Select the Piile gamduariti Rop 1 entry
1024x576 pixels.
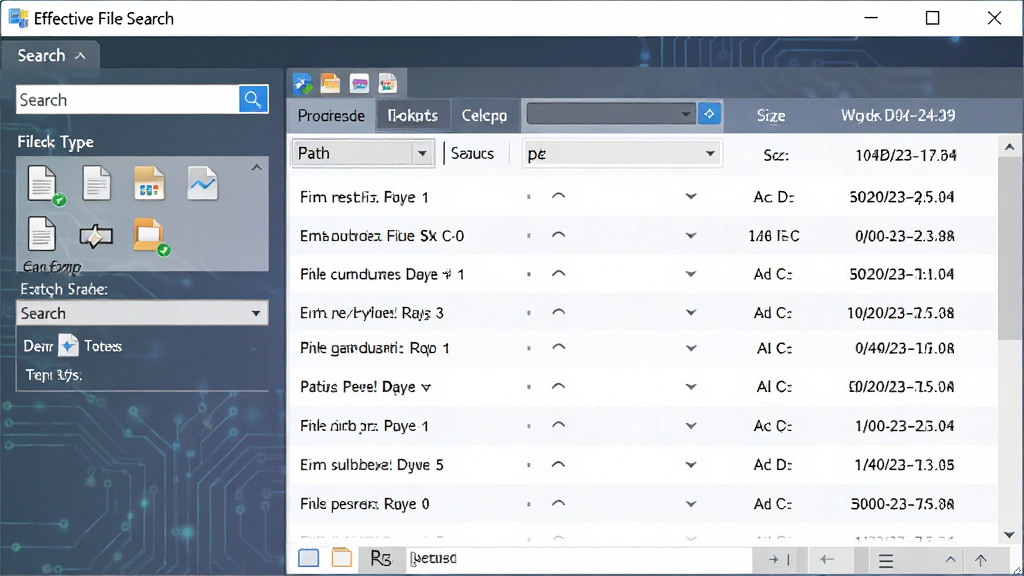[374, 348]
